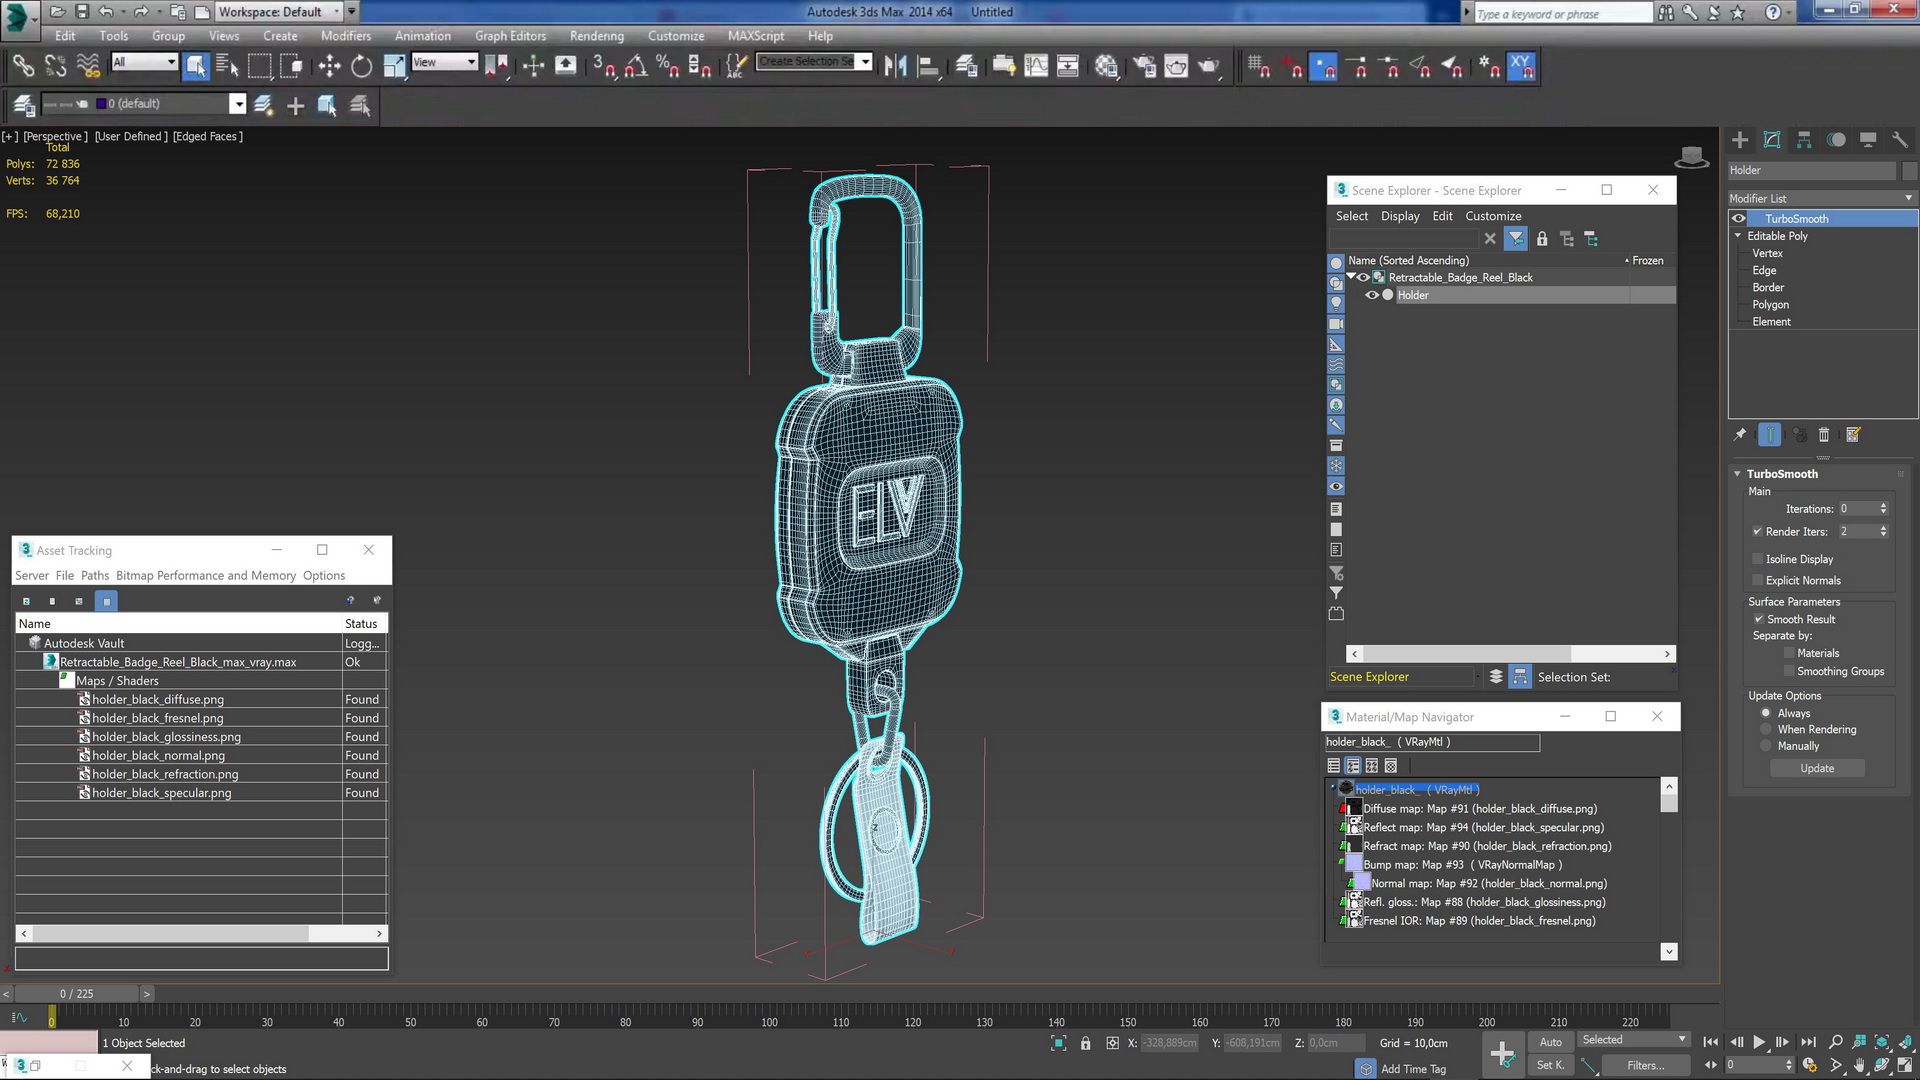Open the Modifiers menu
Viewport: 1920px width, 1080px height.
tap(345, 36)
